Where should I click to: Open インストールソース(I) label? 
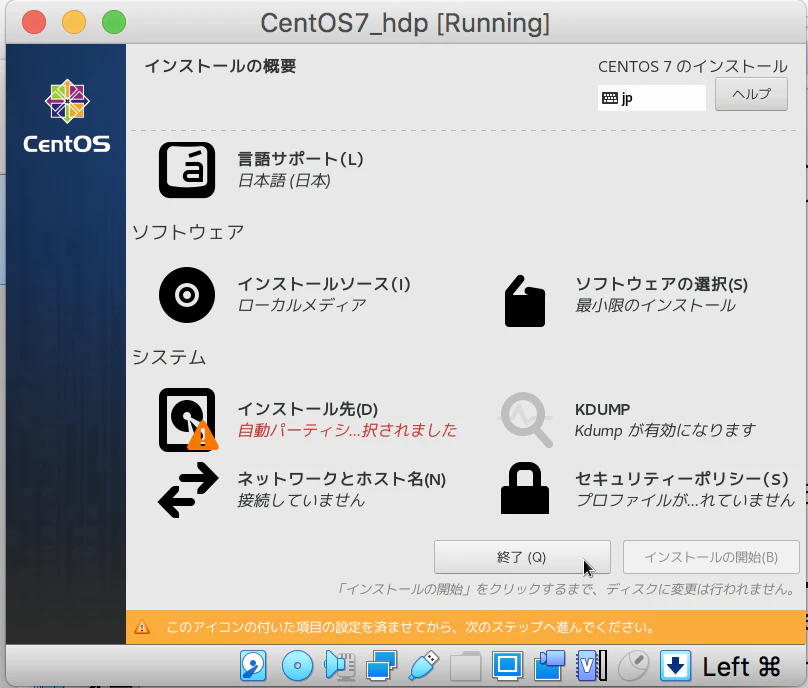(x=324, y=284)
